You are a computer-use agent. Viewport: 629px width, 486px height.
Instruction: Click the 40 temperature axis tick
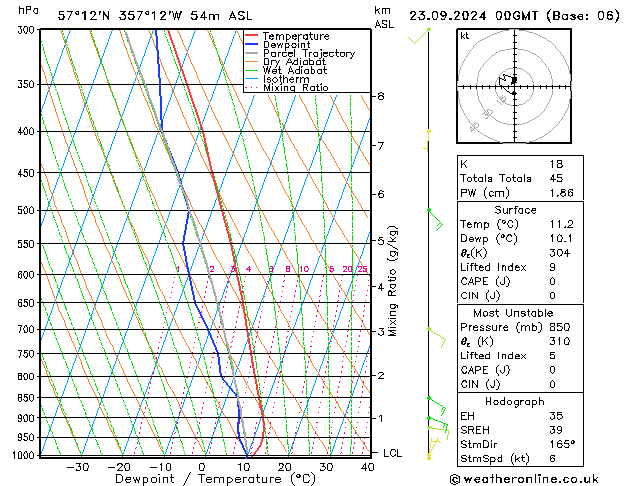[x=367, y=467]
